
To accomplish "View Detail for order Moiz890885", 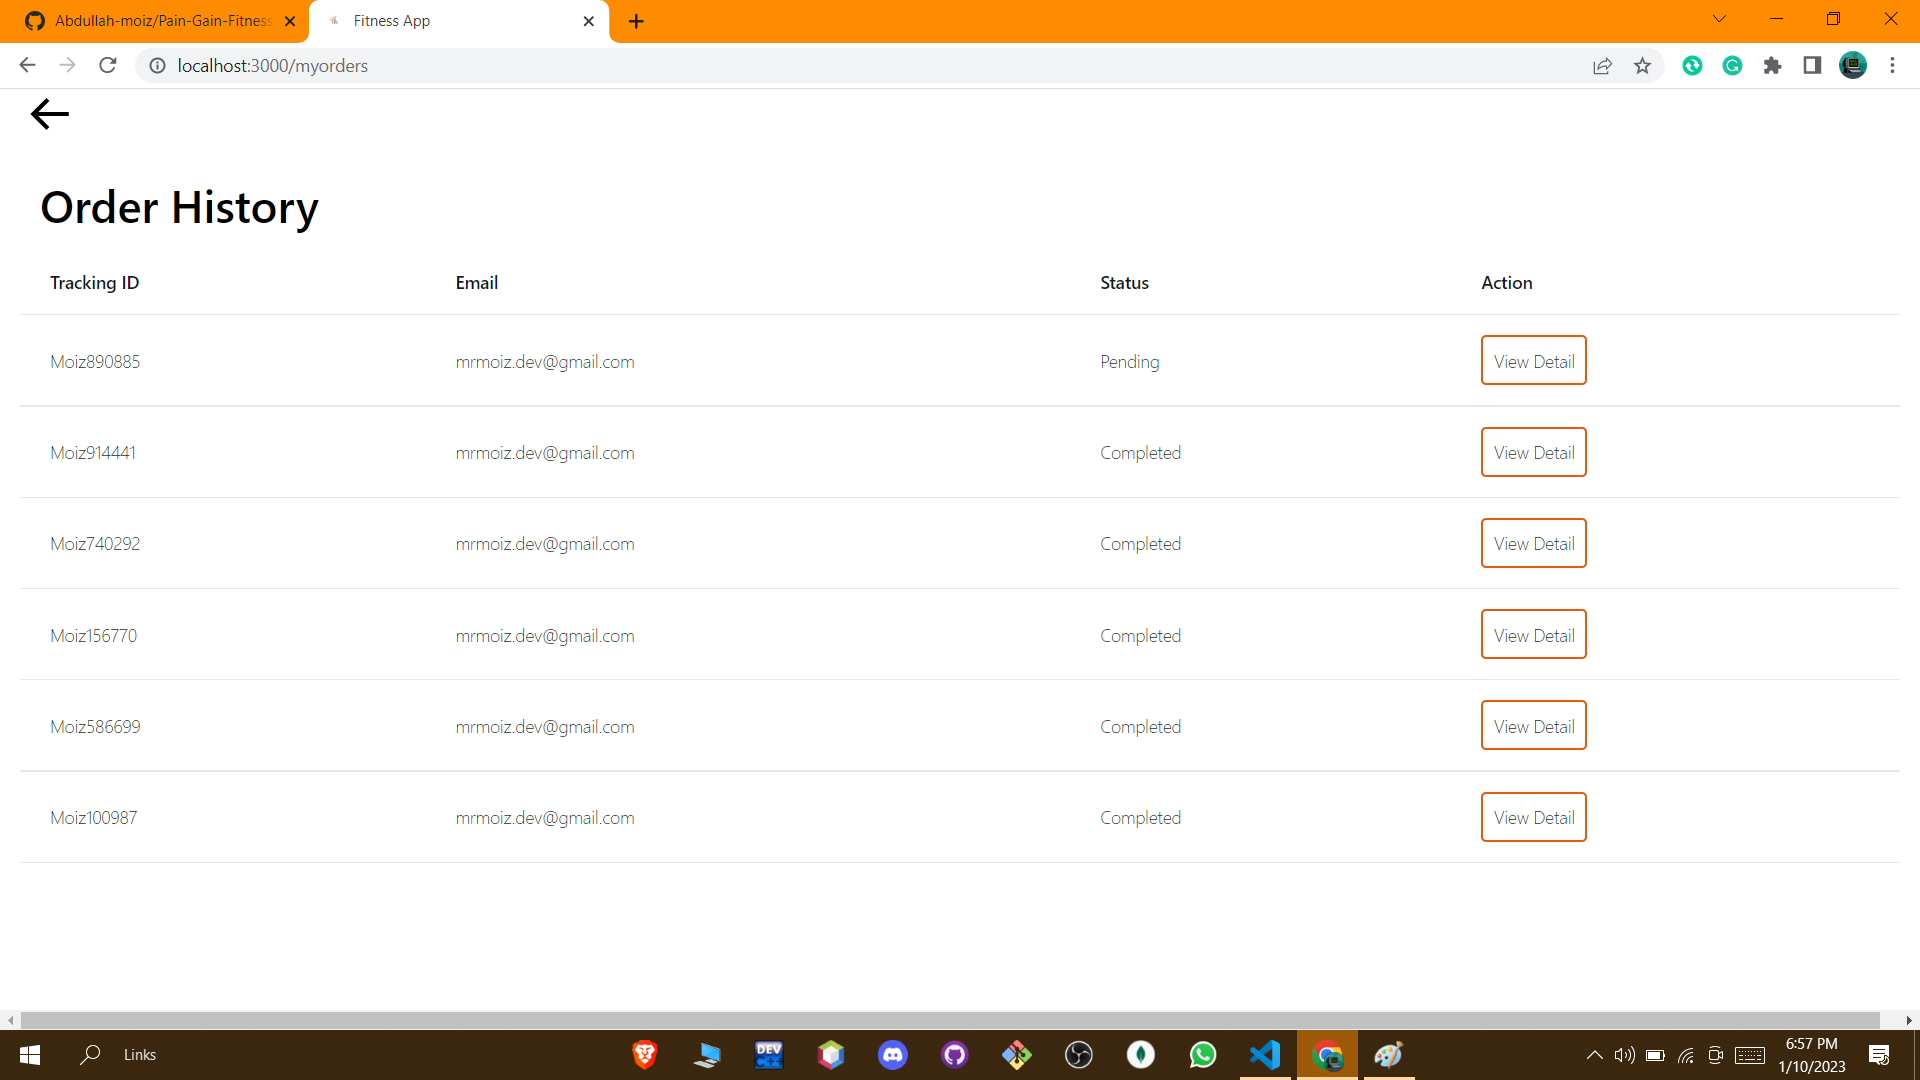I will pyautogui.click(x=1533, y=361).
